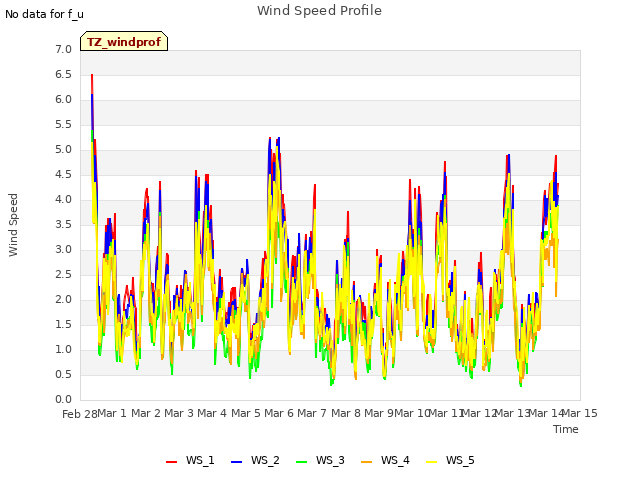Toggle the WS_2 legend entry
The width and height of the screenshot is (640, 480).
coord(255,460)
